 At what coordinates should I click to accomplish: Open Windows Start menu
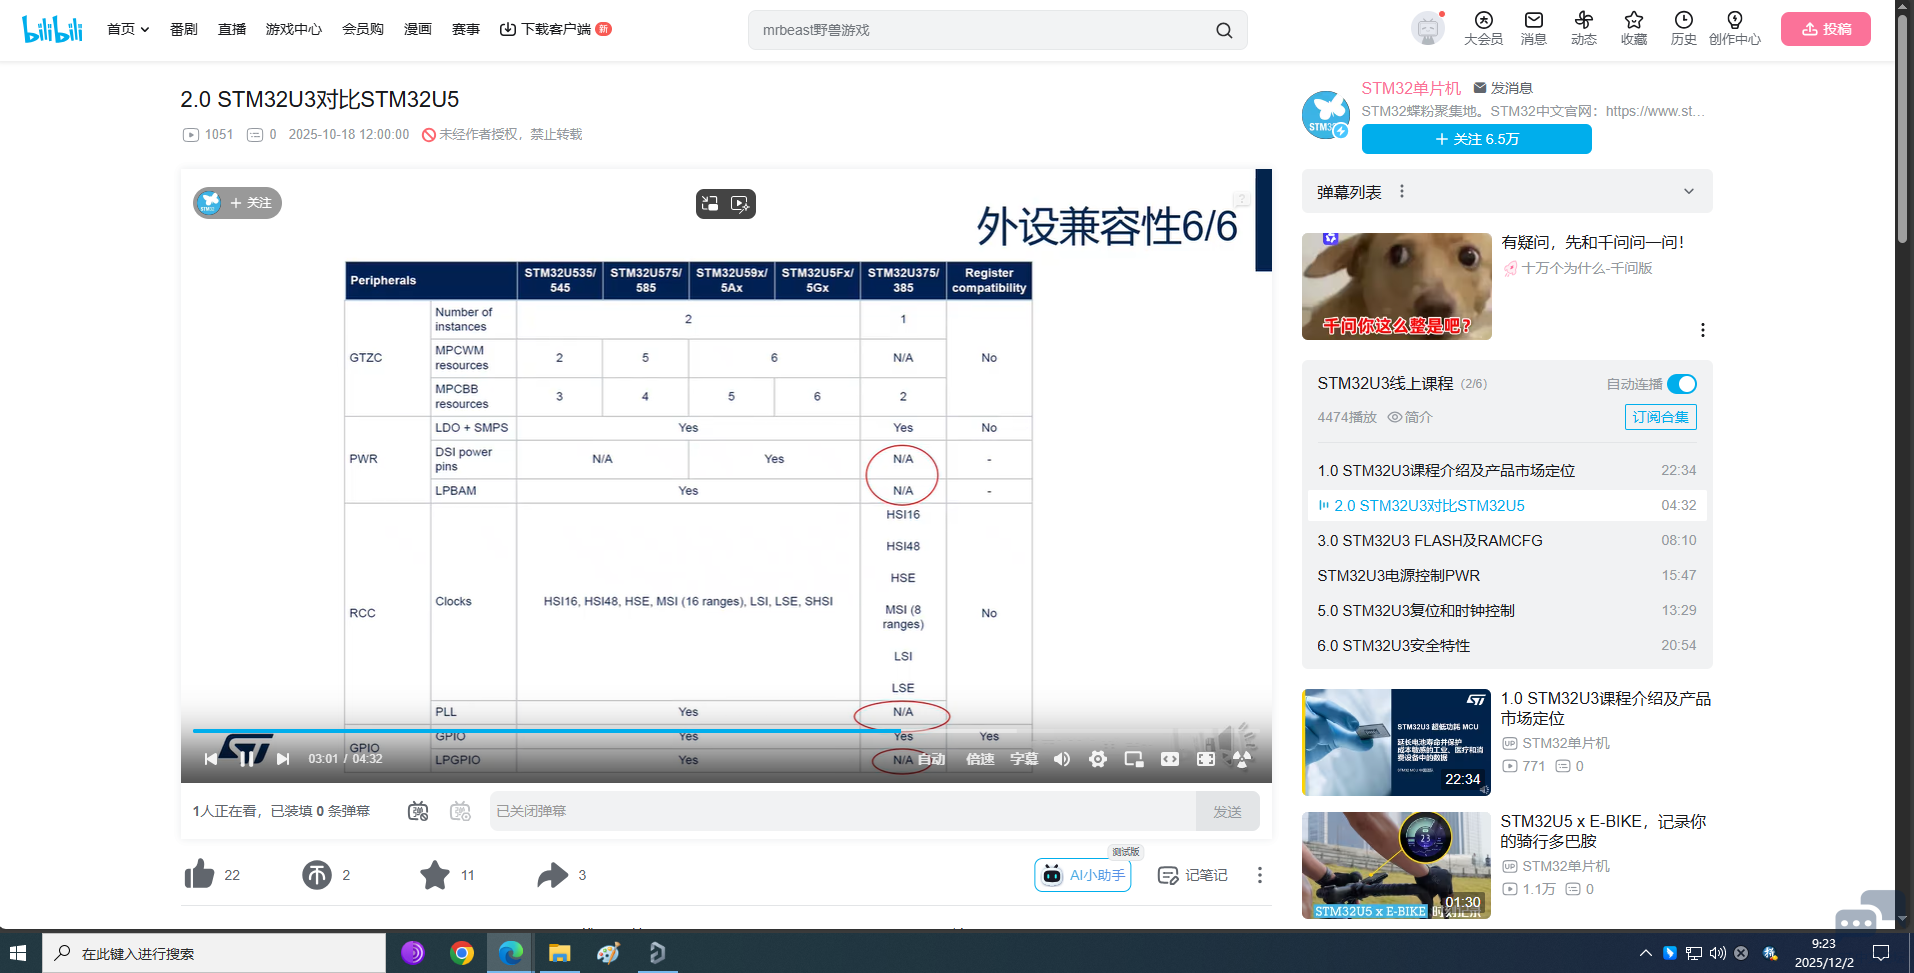coord(18,953)
